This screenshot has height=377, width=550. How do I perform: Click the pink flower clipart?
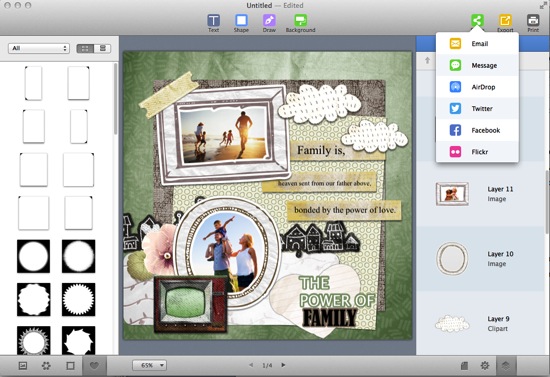click(x=160, y=250)
